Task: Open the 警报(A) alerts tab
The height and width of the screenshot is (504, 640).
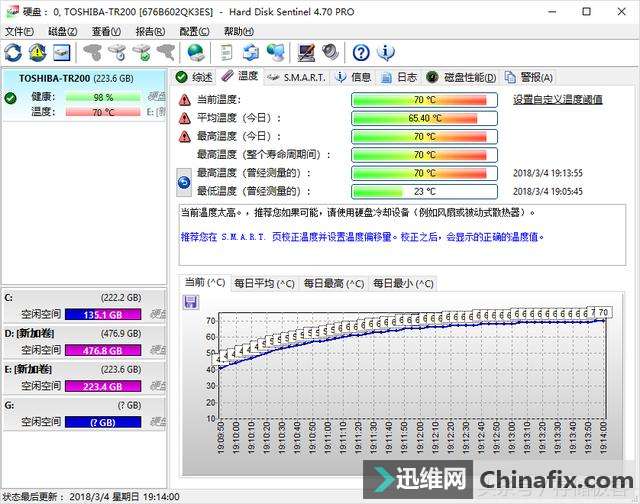Action: tap(529, 77)
